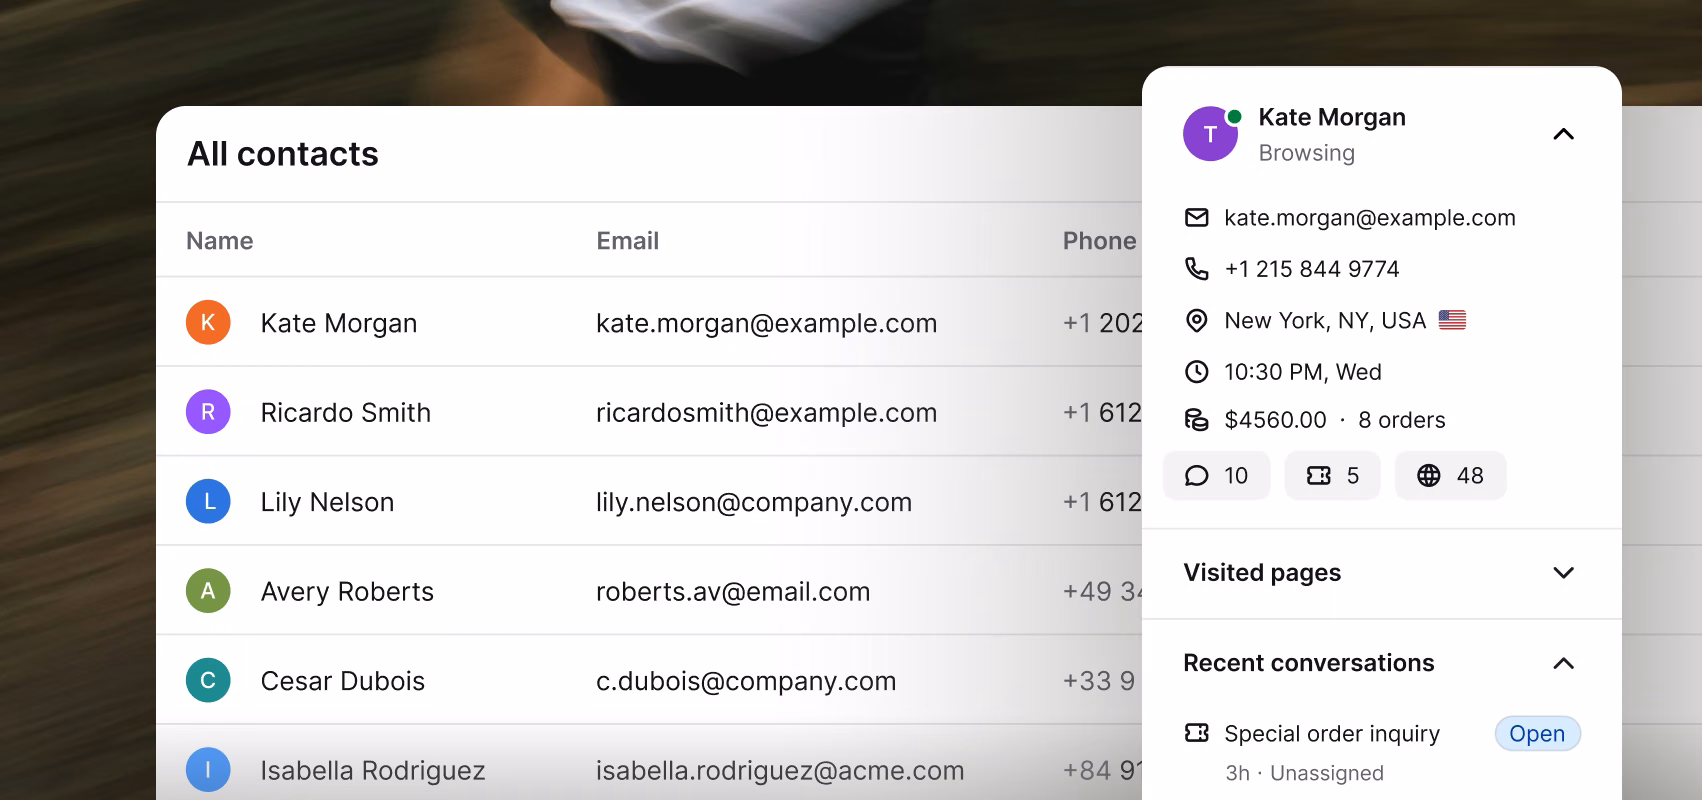Click Avery Roberts' green A avatar
The height and width of the screenshot is (800, 1702).
[208, 591]
